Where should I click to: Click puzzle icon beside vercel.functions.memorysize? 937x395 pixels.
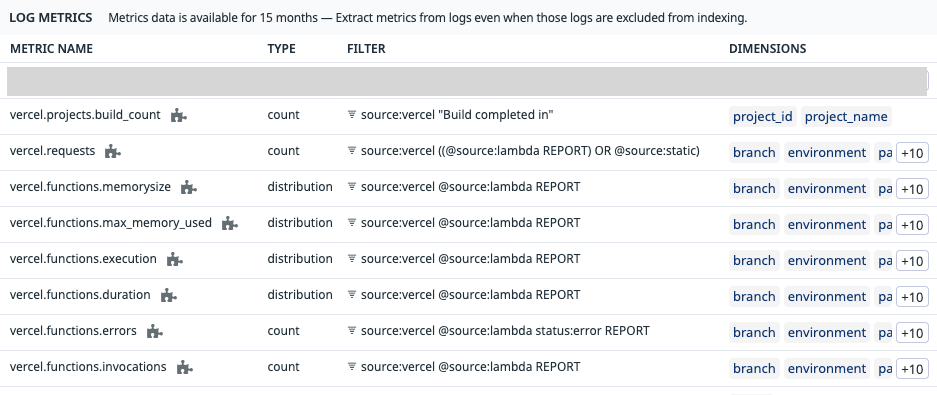click(x=189, y=188)
